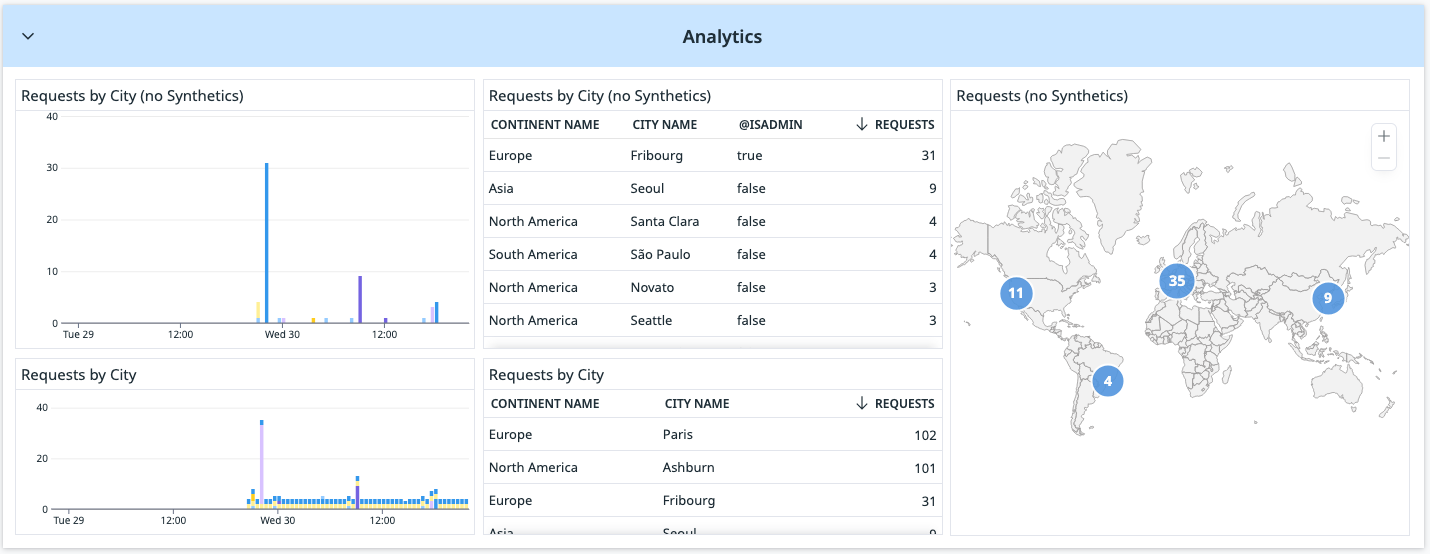Select the Paris row with 102 requests

pos(712,435)
